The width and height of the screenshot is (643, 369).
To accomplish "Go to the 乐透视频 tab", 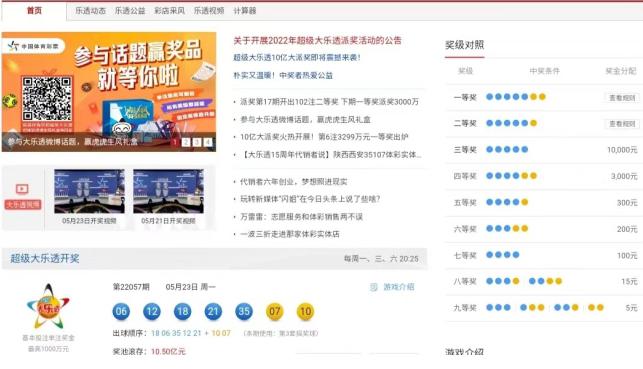I will tap(209, 11).
